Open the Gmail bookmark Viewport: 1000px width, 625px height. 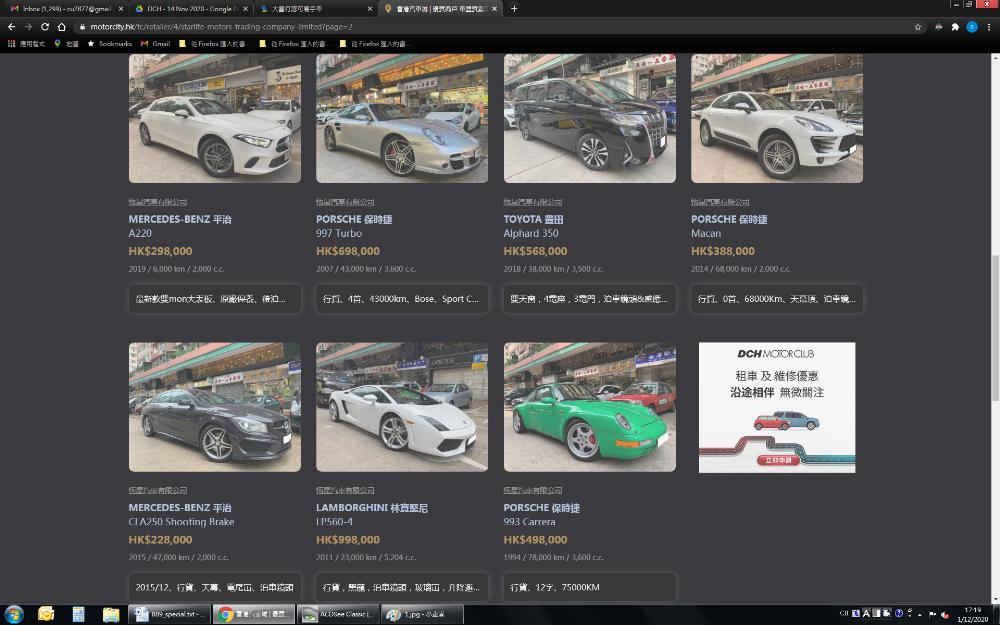155,43
